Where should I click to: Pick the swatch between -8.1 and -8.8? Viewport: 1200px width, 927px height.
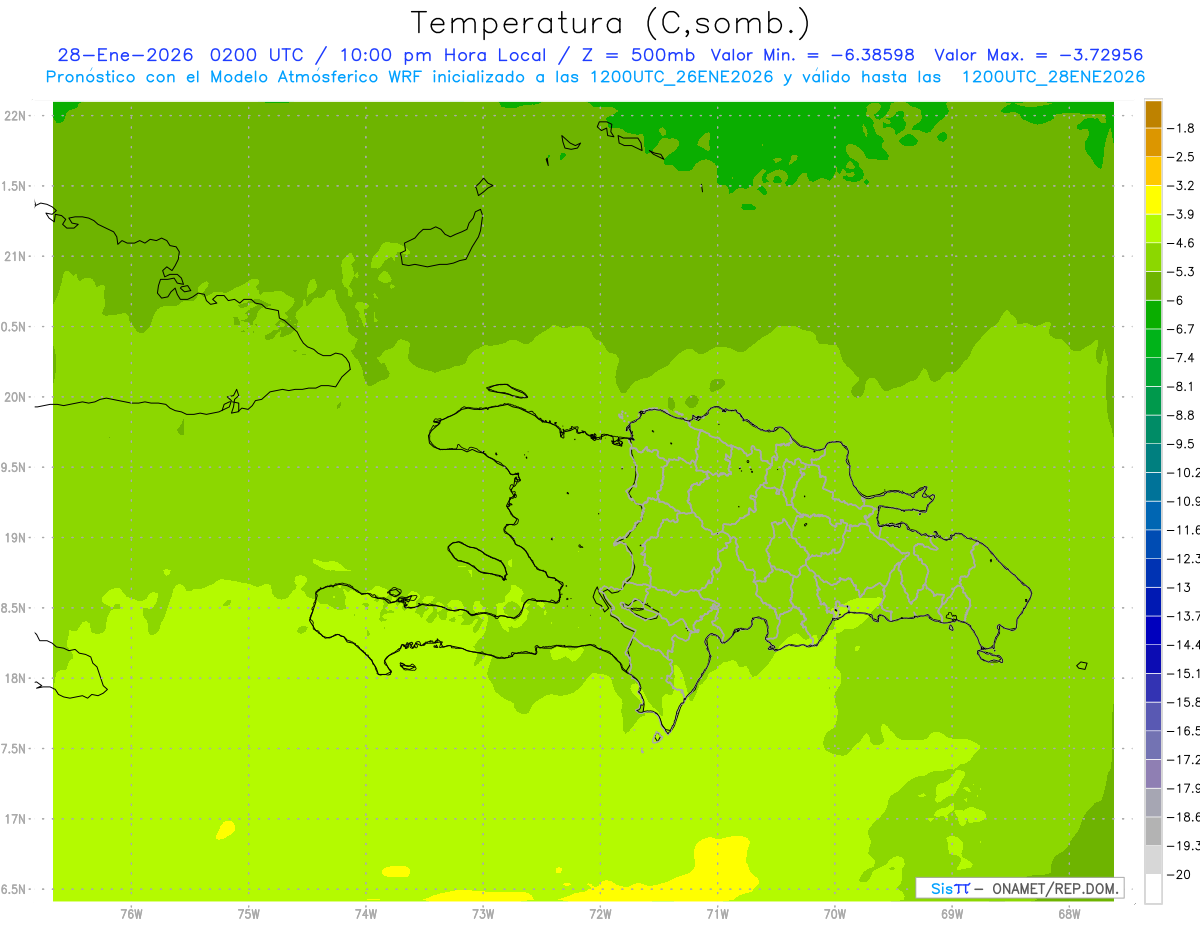1153,400
